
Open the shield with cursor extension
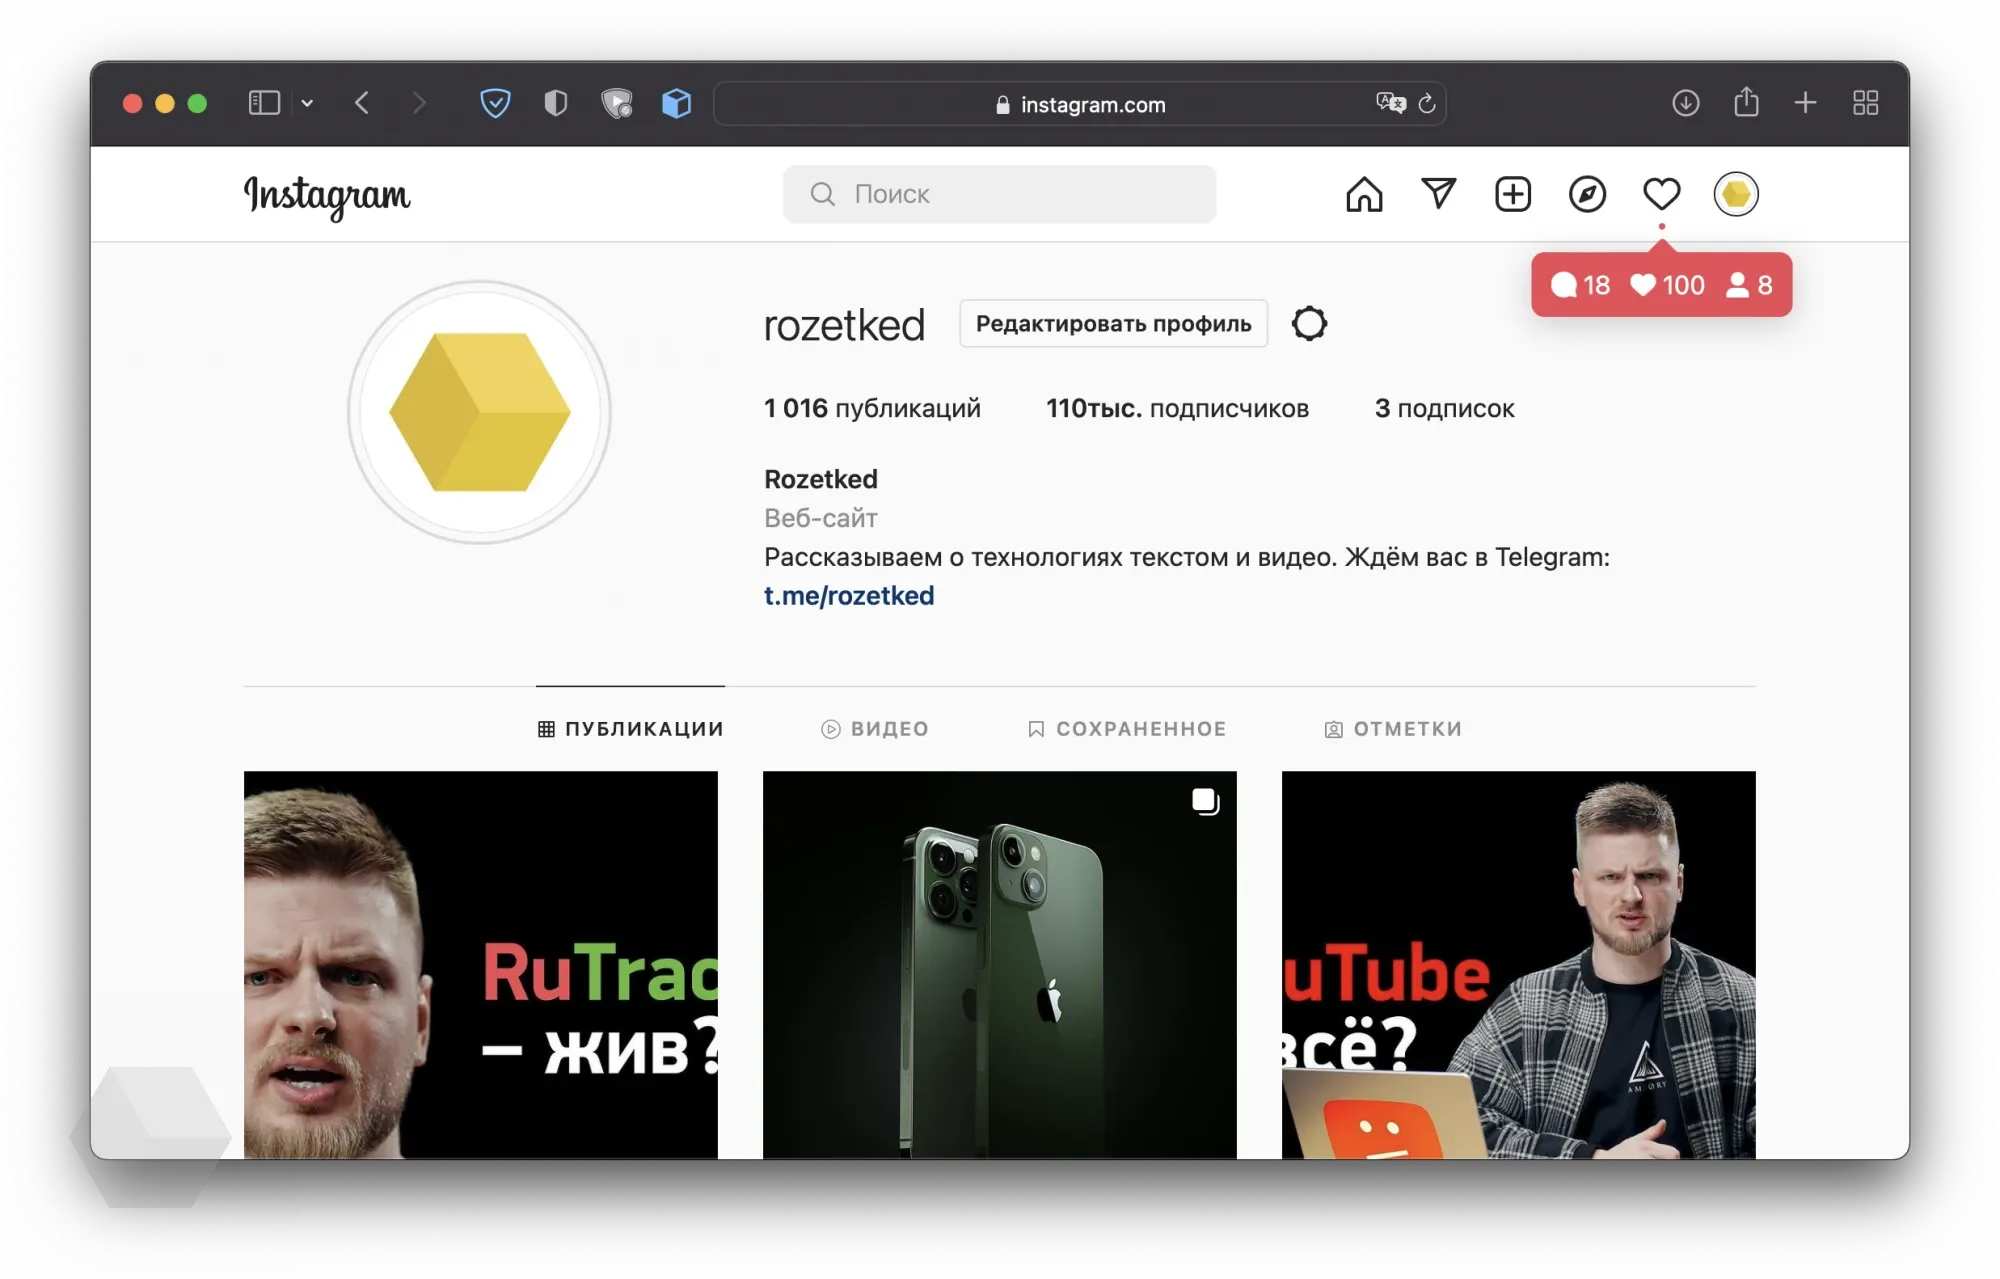pyautogui.click(x=617, y=103)
